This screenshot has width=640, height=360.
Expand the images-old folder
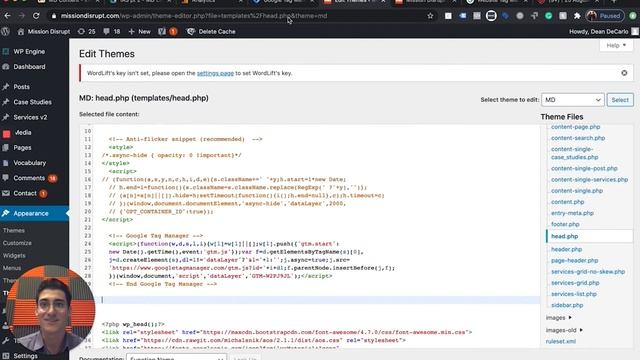click(564, 330)
